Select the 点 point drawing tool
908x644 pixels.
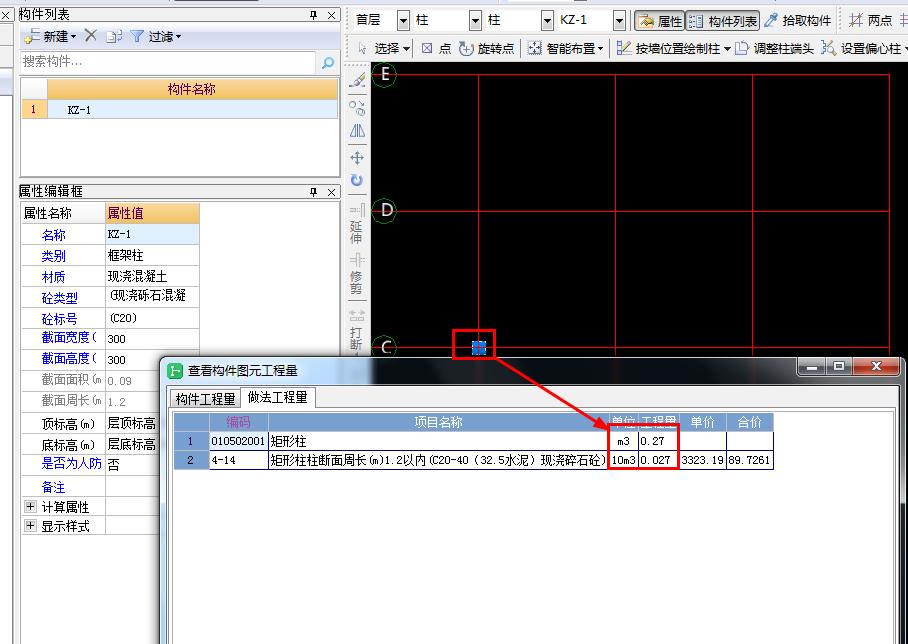click(436, 49)
